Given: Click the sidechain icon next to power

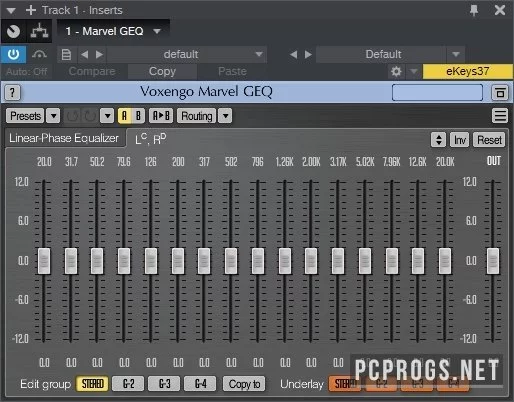Looking at the screenshot, I should coord(39,54).
